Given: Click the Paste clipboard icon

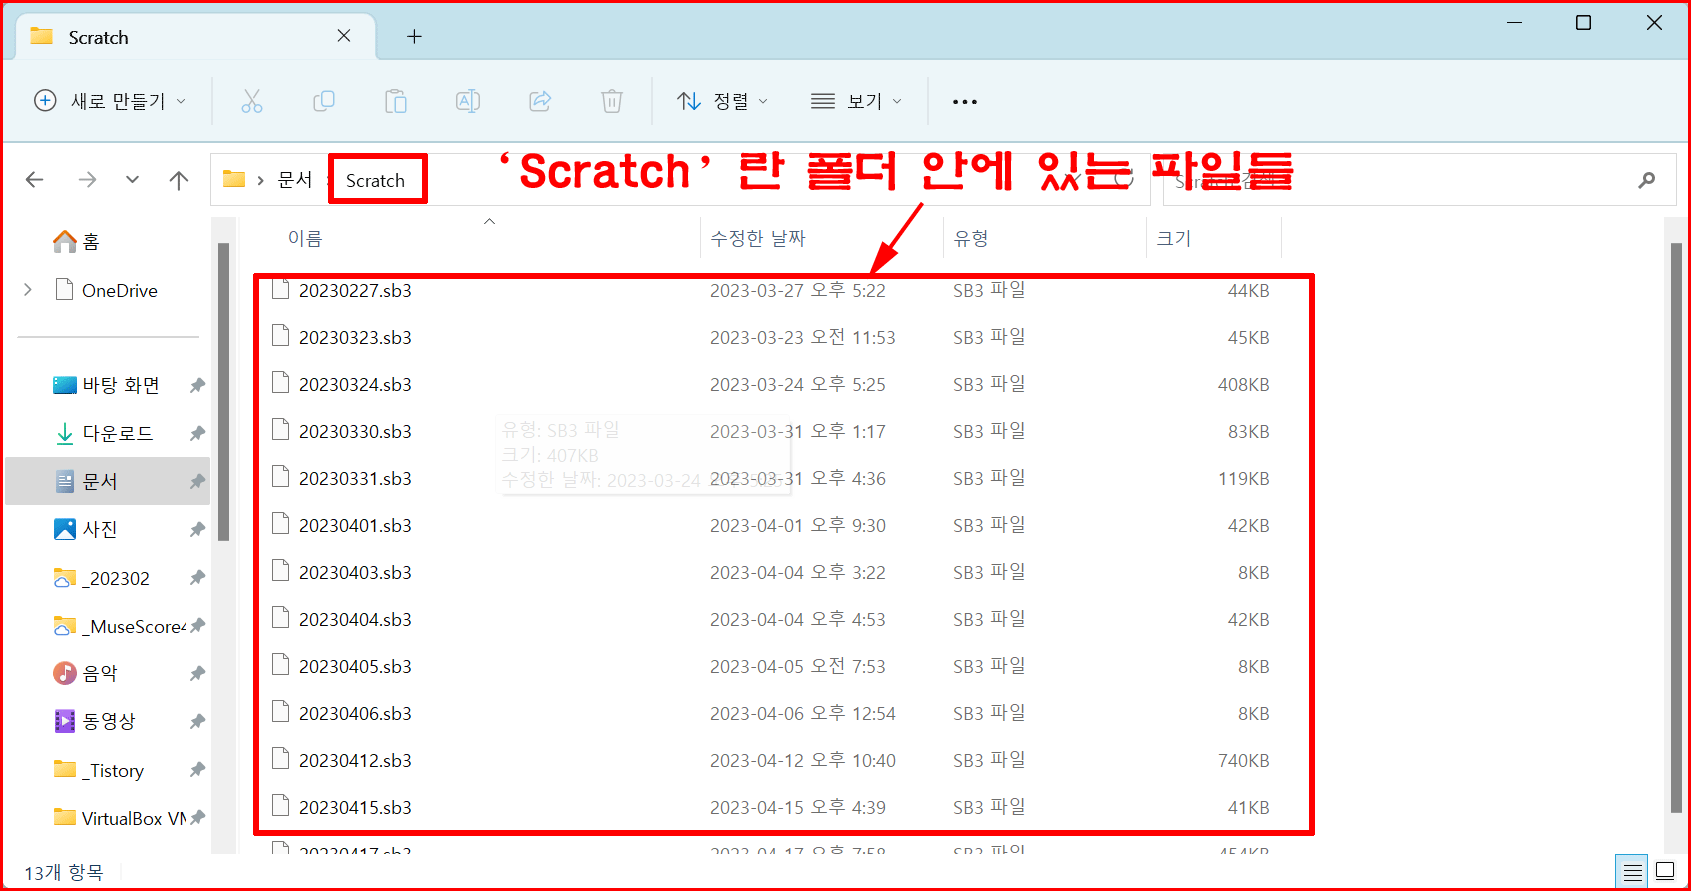Looking at the screenshot, I should [396, 101].
